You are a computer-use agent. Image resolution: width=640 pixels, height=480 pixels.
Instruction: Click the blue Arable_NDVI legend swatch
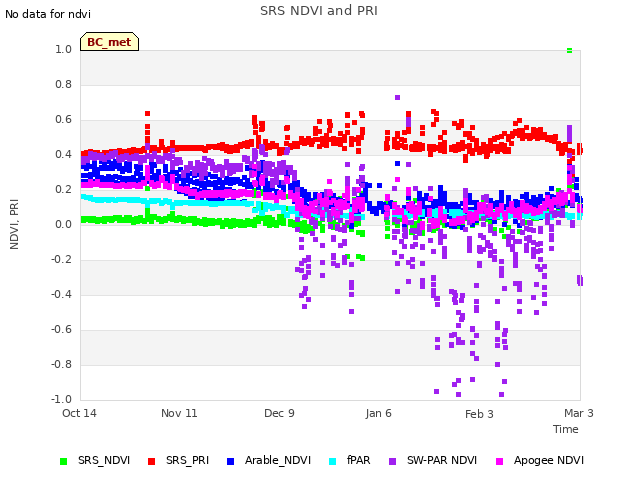point(230,461)
